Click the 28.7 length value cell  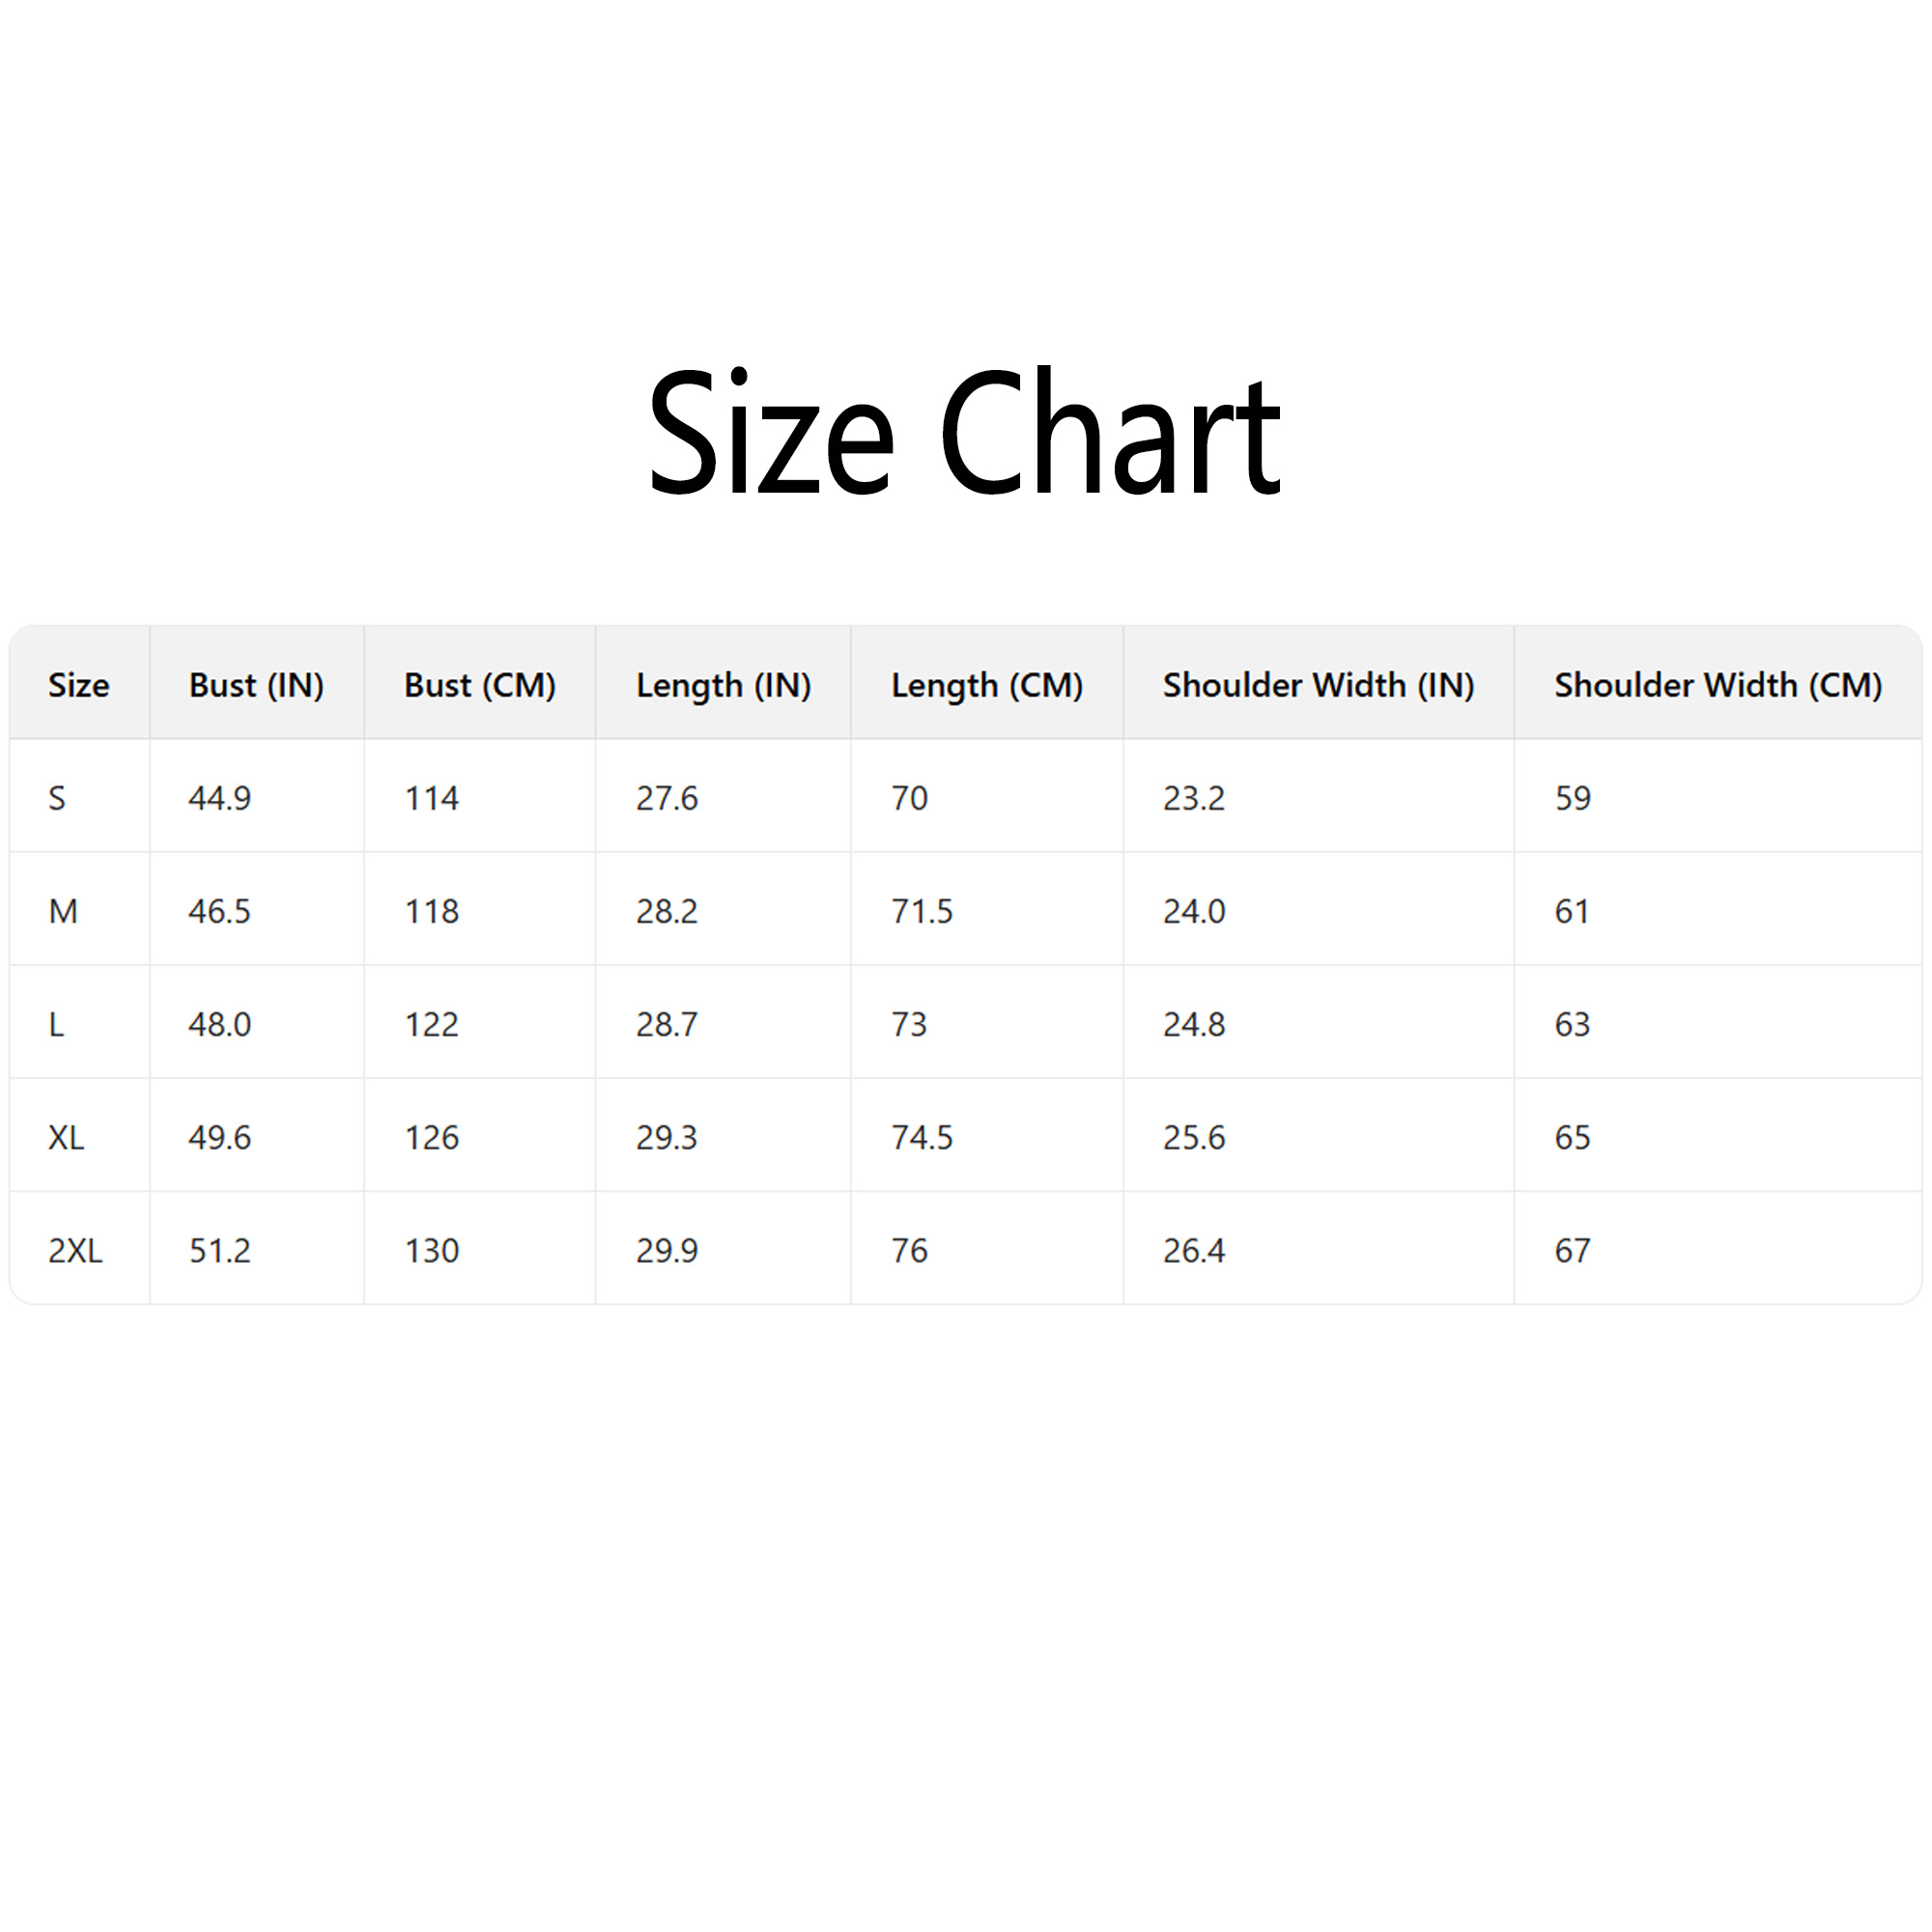667,1024
